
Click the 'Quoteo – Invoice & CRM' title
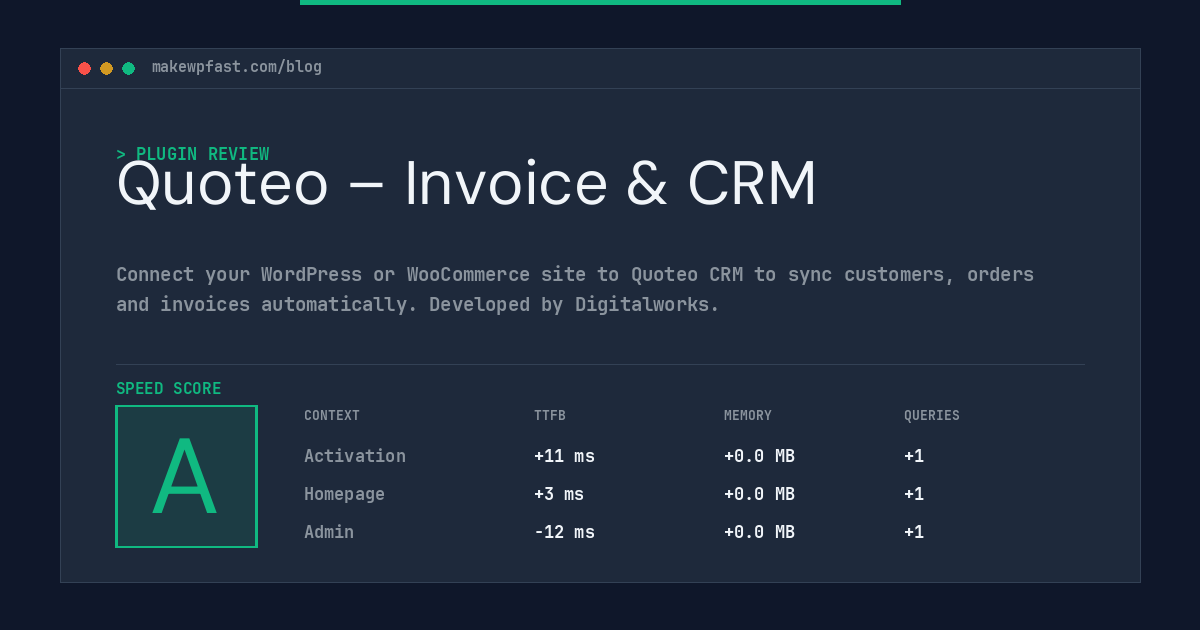point(467,184)
